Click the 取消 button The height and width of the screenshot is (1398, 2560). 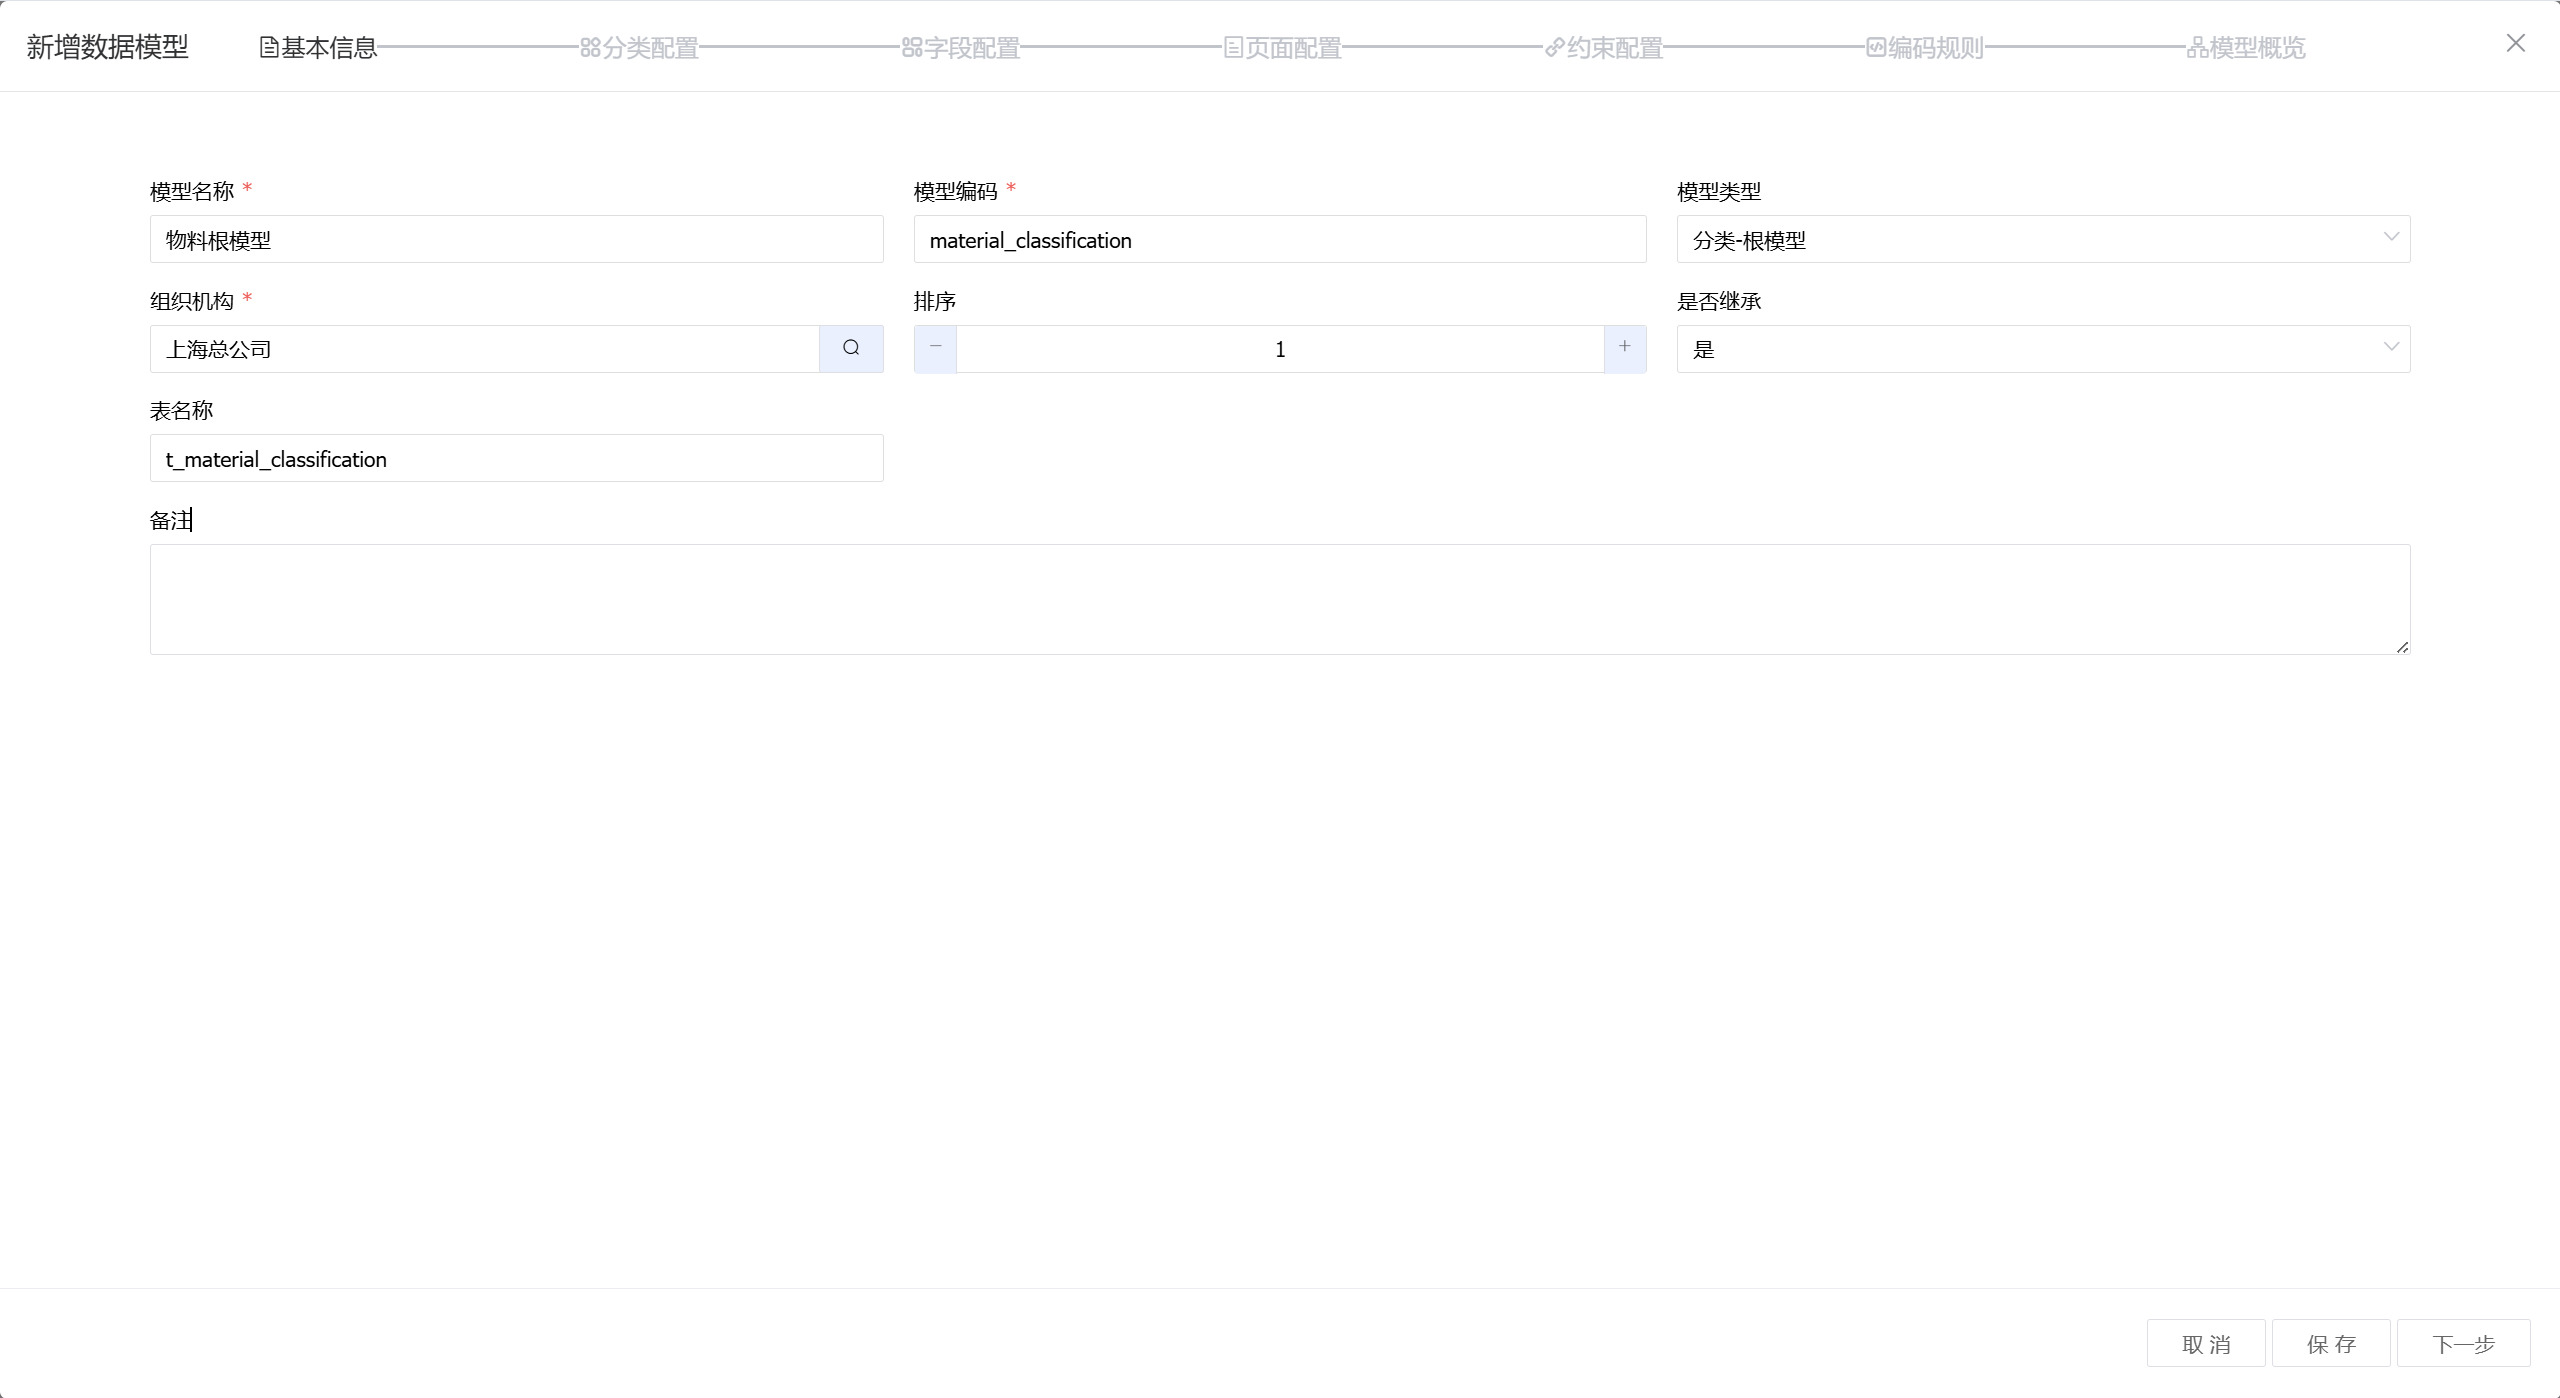click(2205, 1343)
